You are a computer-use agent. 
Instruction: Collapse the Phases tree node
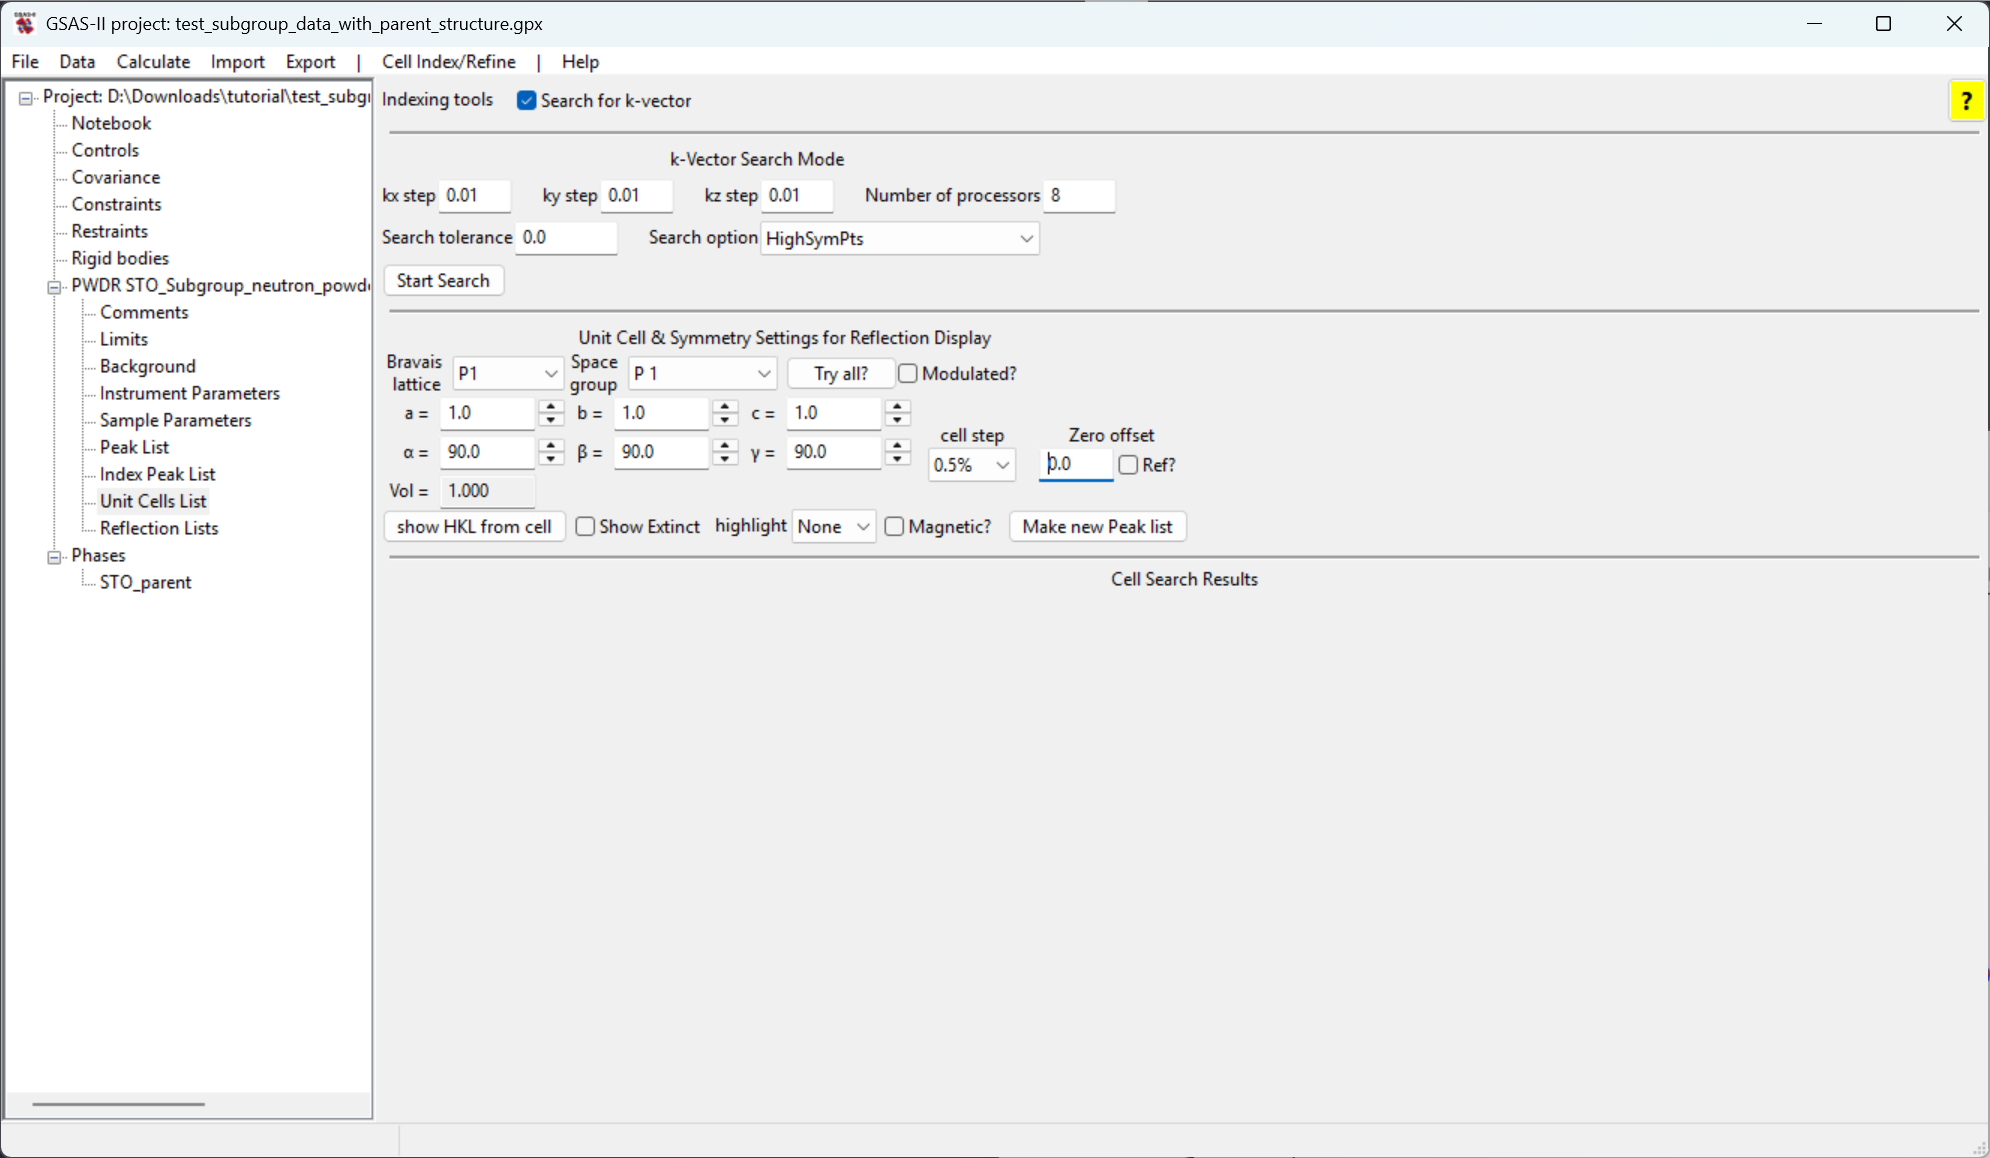point(54,556)
